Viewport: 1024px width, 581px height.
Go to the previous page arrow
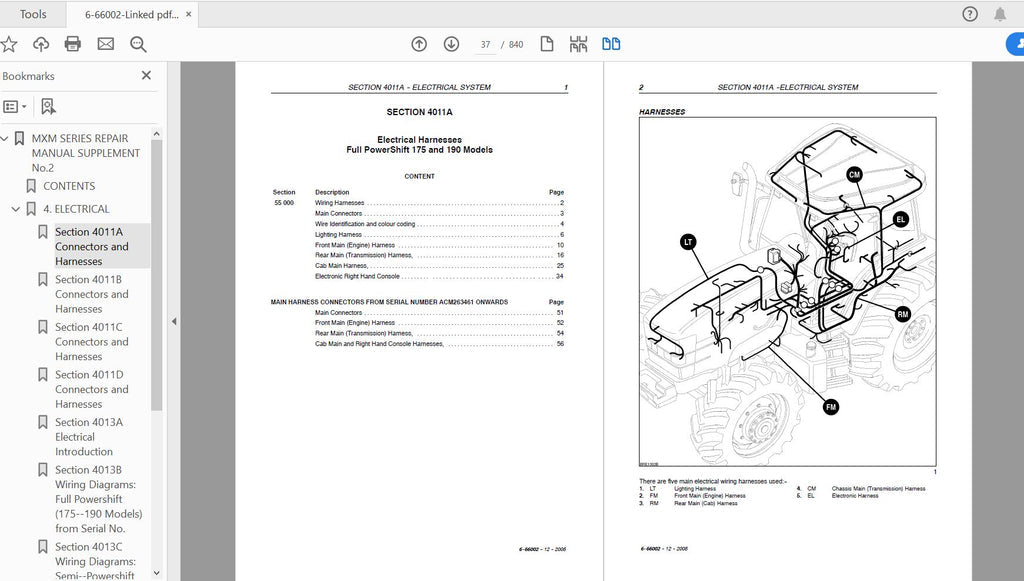[x=419, y=44]
